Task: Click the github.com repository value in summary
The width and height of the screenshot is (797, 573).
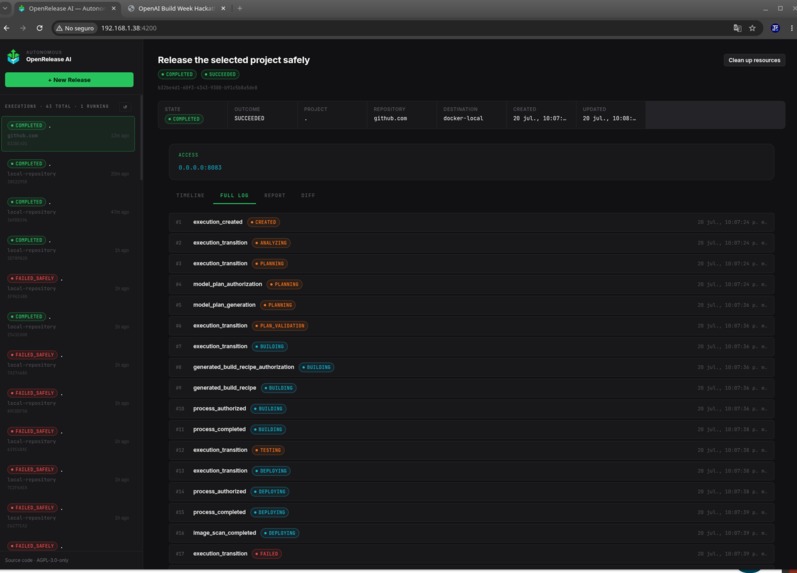Action: 390,118
